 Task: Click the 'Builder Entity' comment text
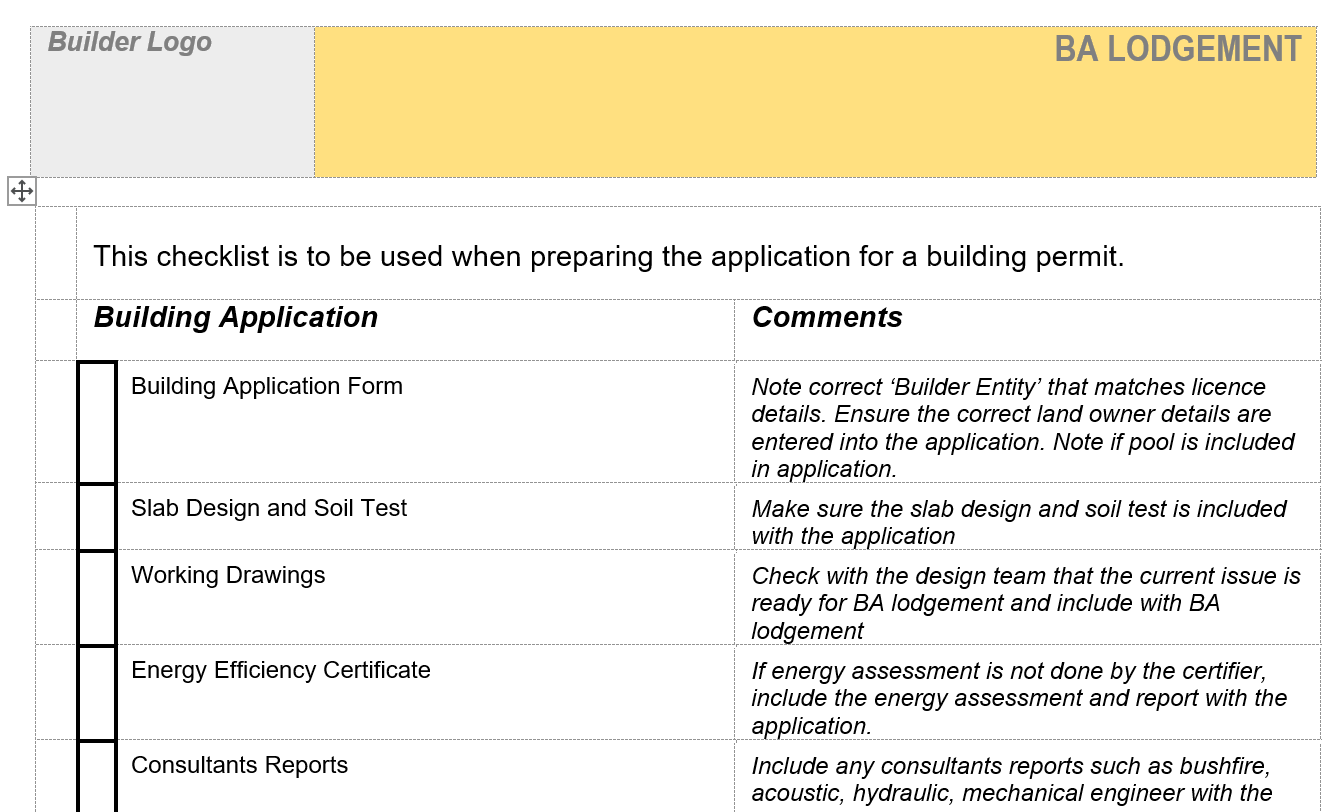(1022, 428)
